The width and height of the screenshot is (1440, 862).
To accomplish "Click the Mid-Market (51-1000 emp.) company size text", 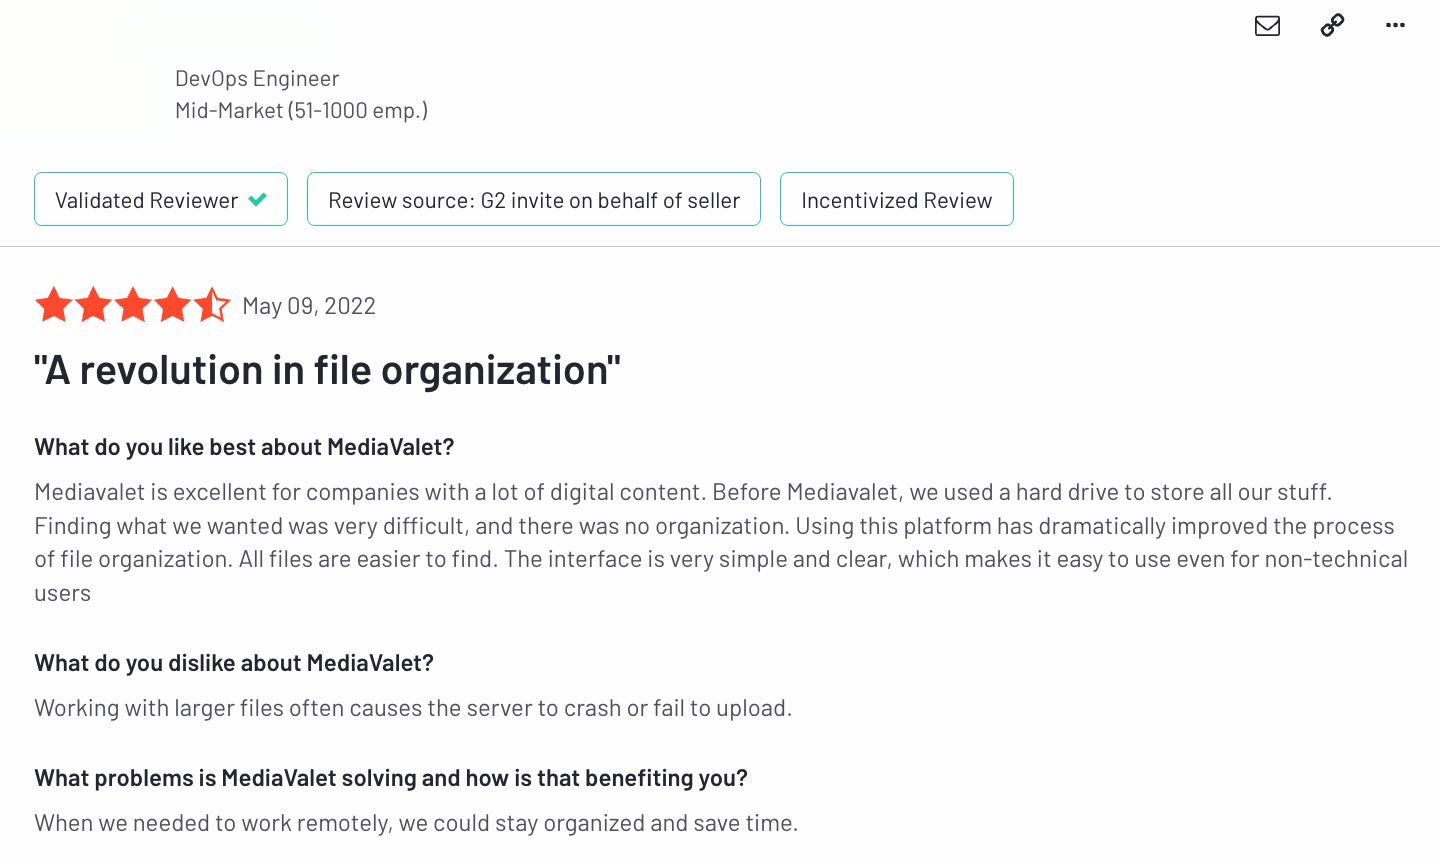I will [x=301, y=110].
